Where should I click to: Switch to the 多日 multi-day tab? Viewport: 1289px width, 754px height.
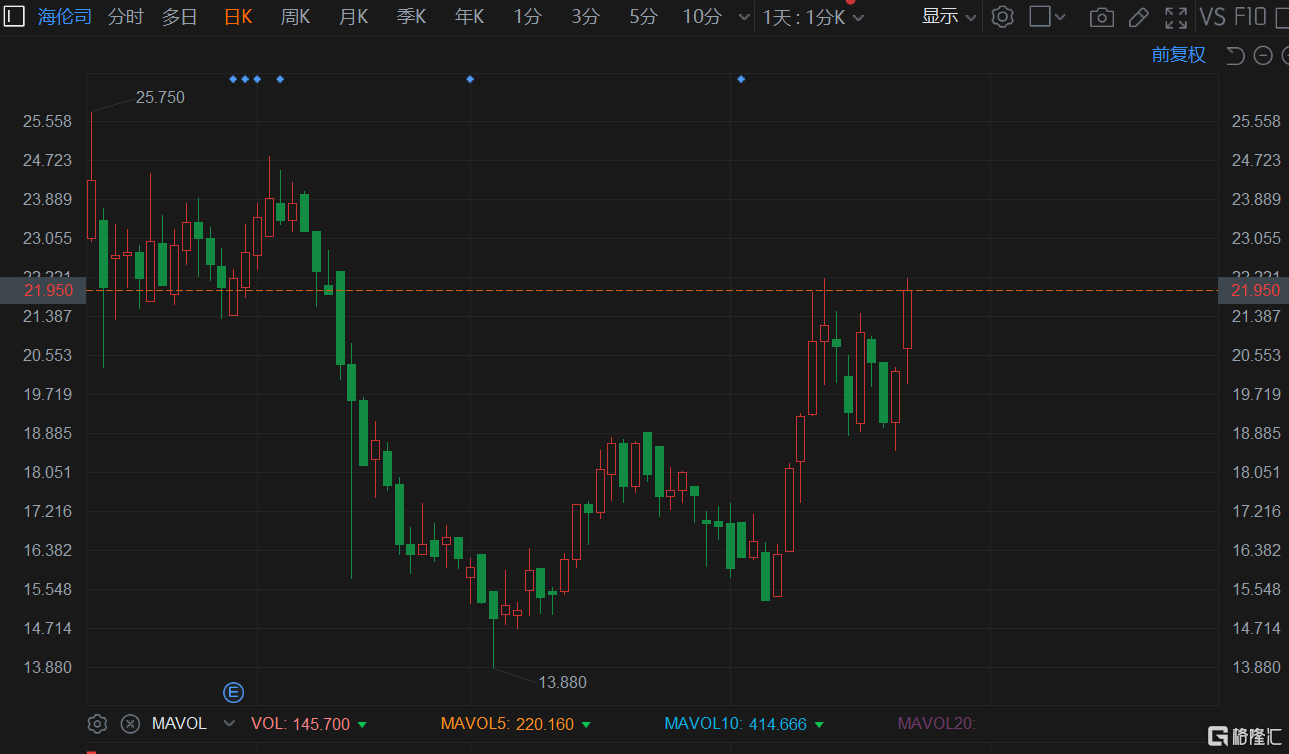(180, 16)
